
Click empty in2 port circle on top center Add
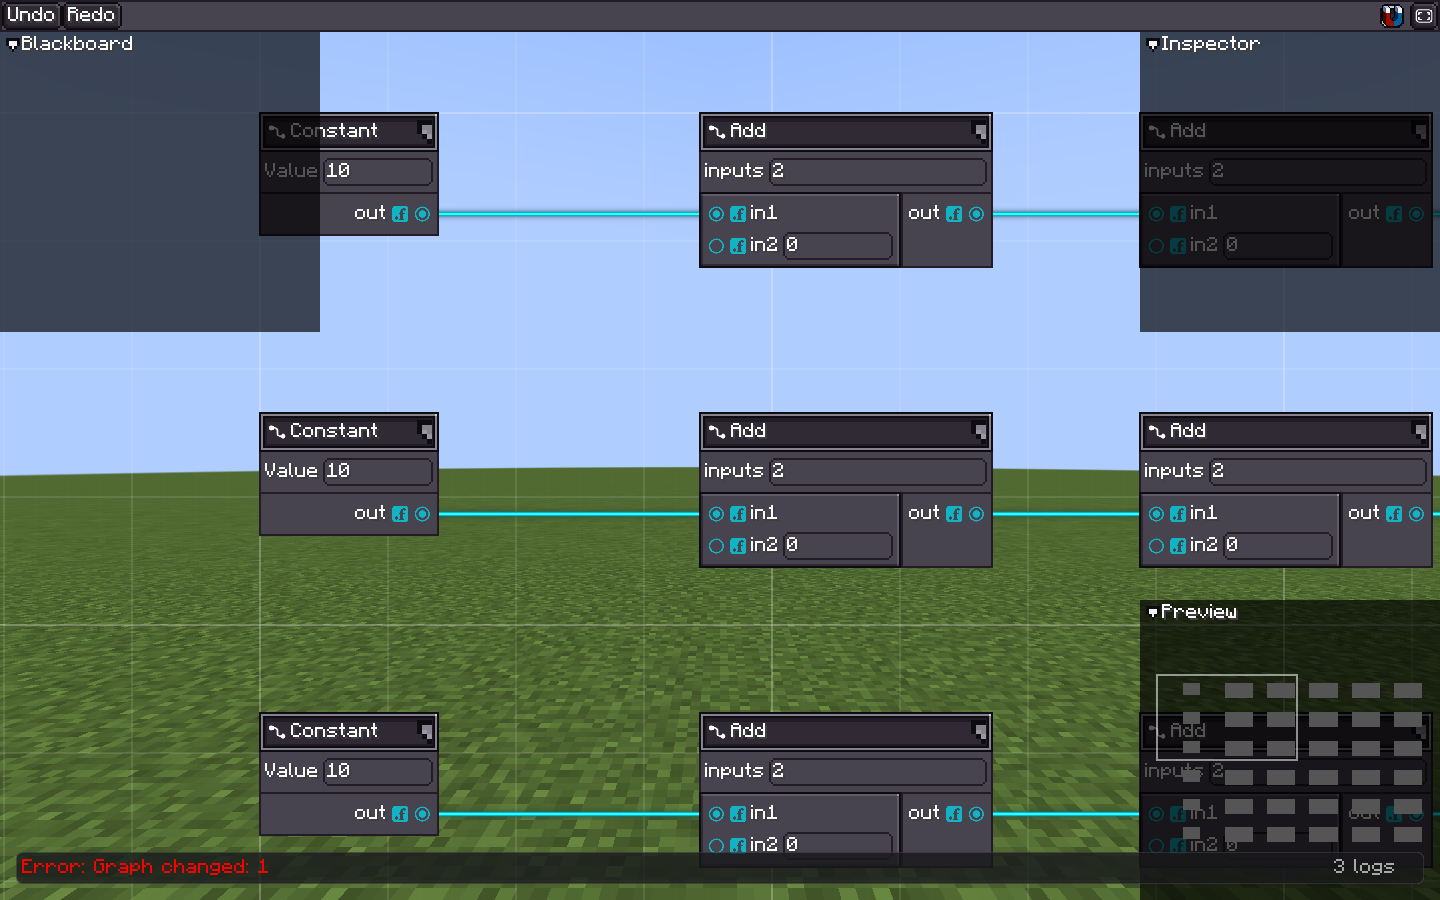[x=716, y=246]
